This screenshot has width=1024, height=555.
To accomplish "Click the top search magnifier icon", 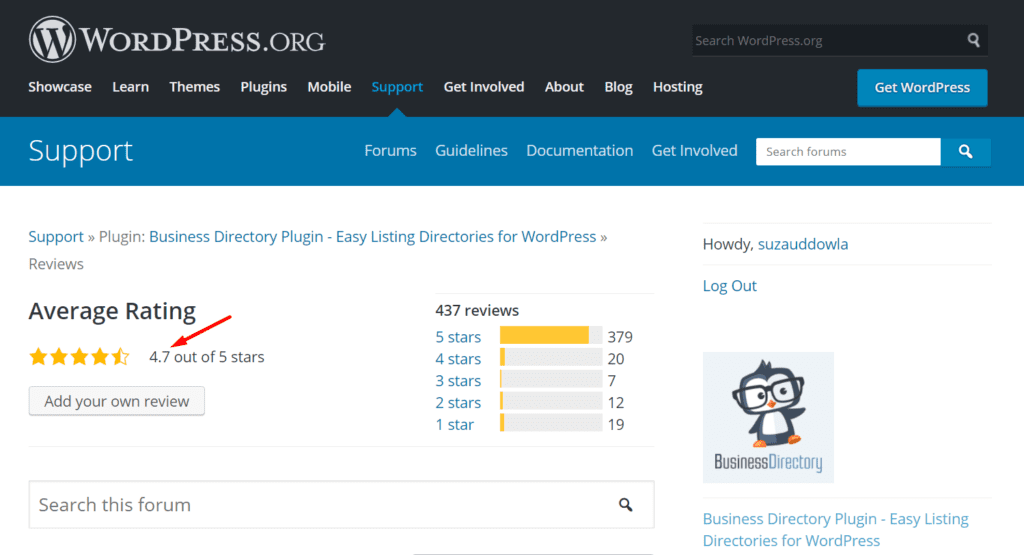I will 973,41.
